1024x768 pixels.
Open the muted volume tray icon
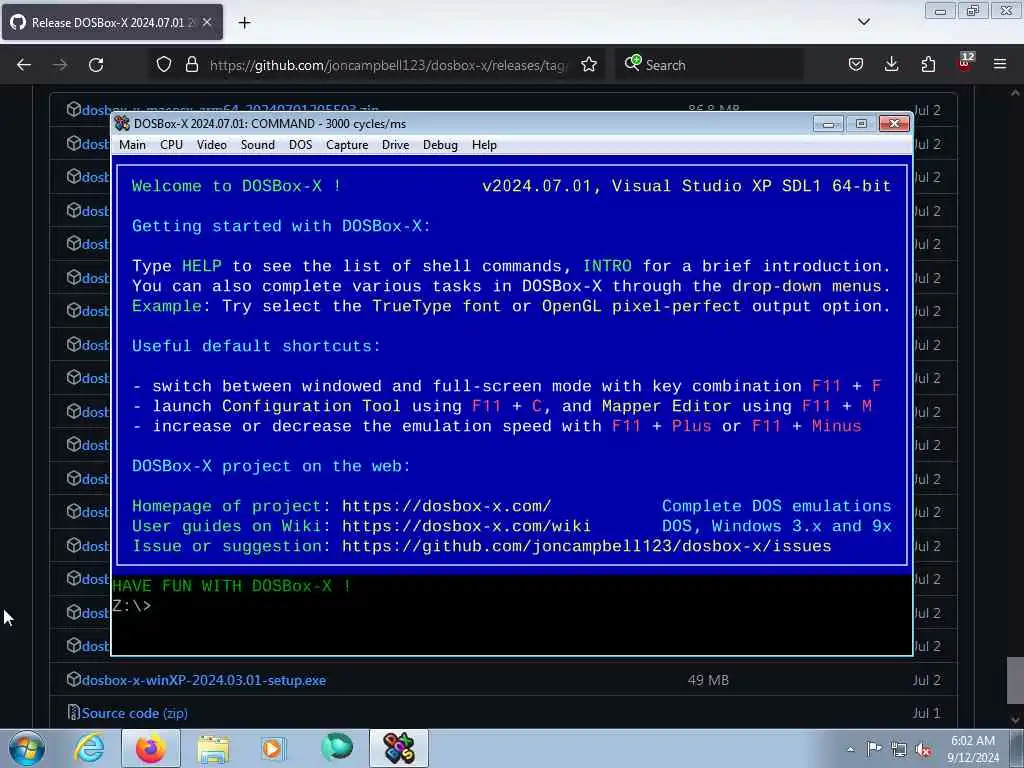[x=923, y=750]
